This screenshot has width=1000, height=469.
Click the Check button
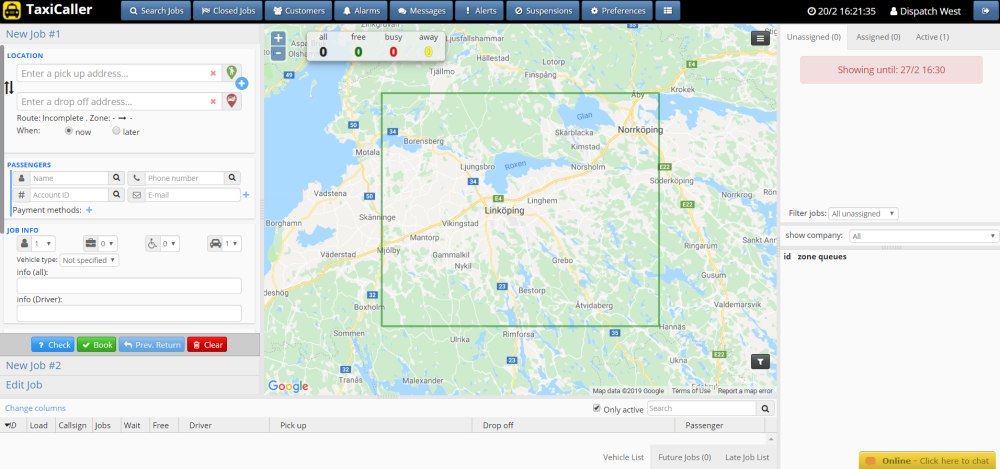[52, 345]
